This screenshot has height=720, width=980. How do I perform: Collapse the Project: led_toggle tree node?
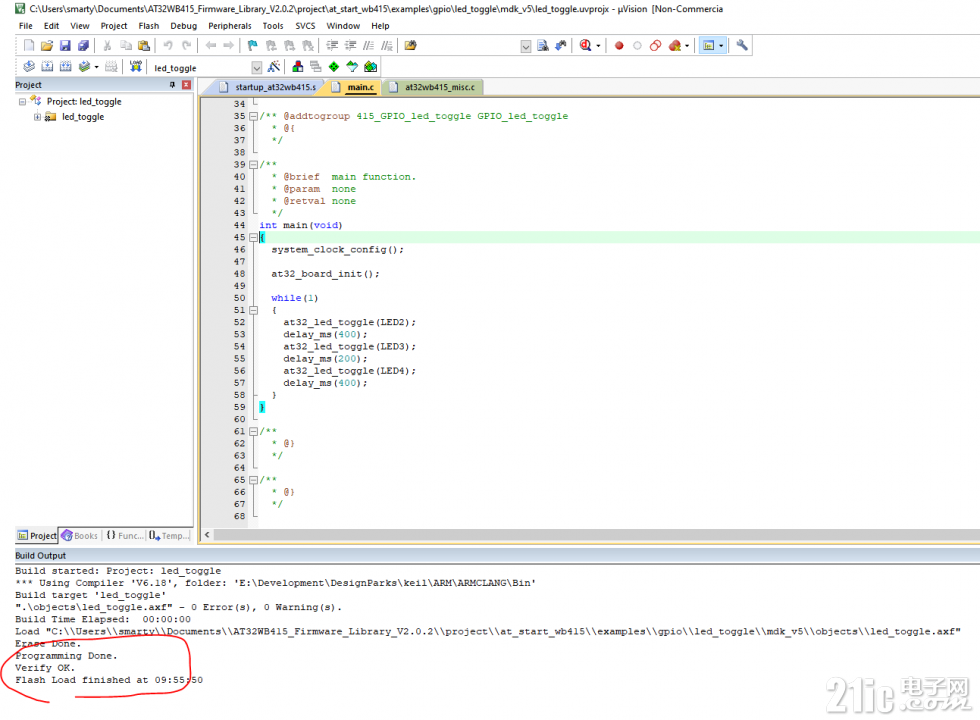pos(22,101)
